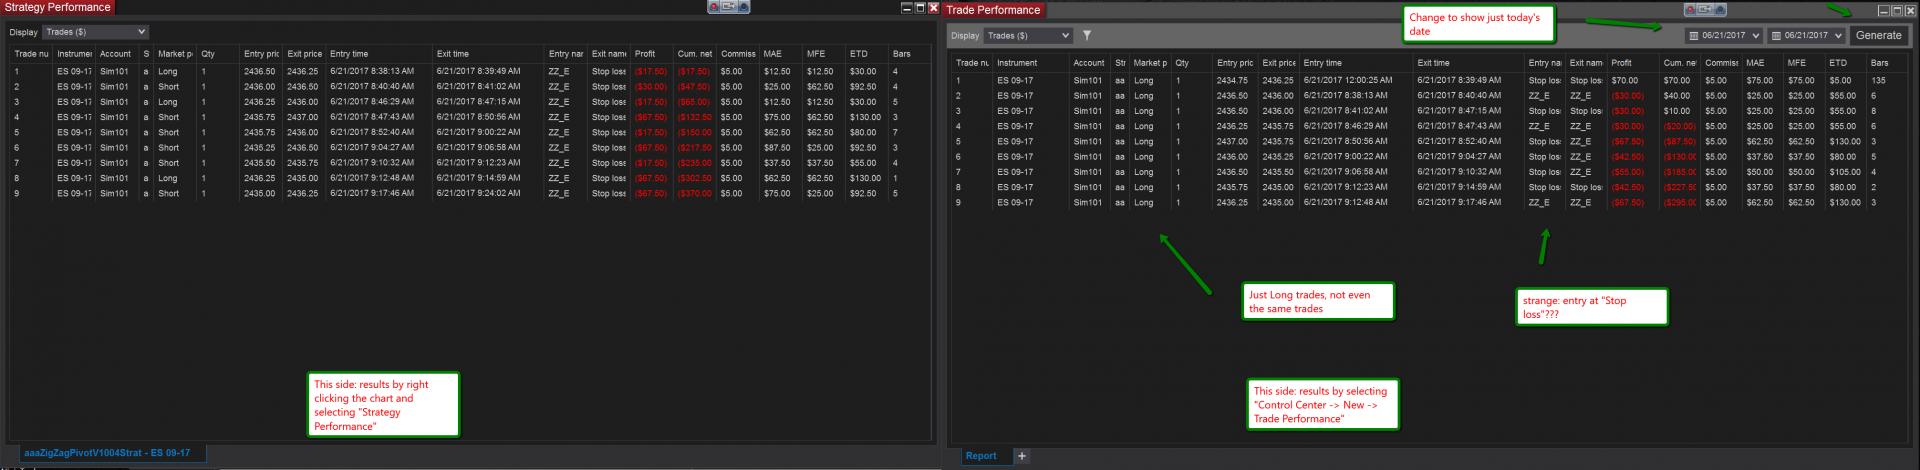Select the aaaZigZagPivotV1004Strat - ES 09-17 tab
The width and height of the screenshot is (1920, 470).
106,453
